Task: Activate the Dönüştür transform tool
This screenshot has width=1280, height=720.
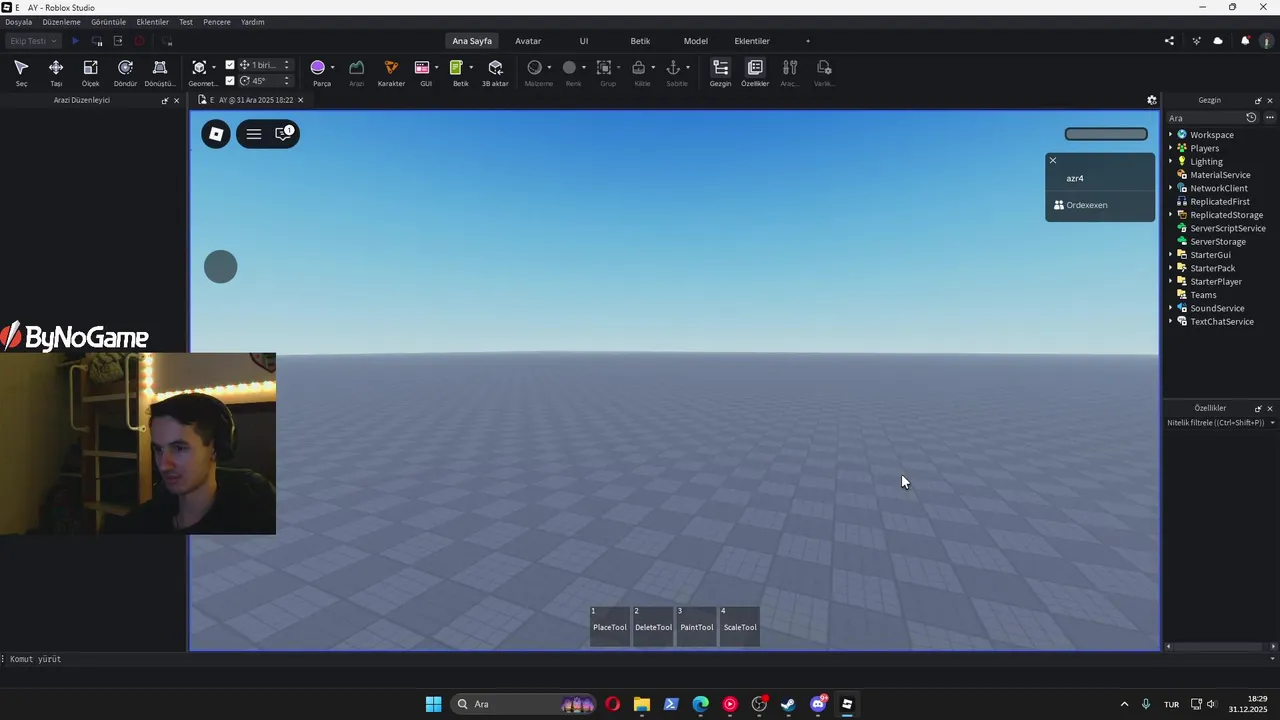Action: [x=160, y=73]
